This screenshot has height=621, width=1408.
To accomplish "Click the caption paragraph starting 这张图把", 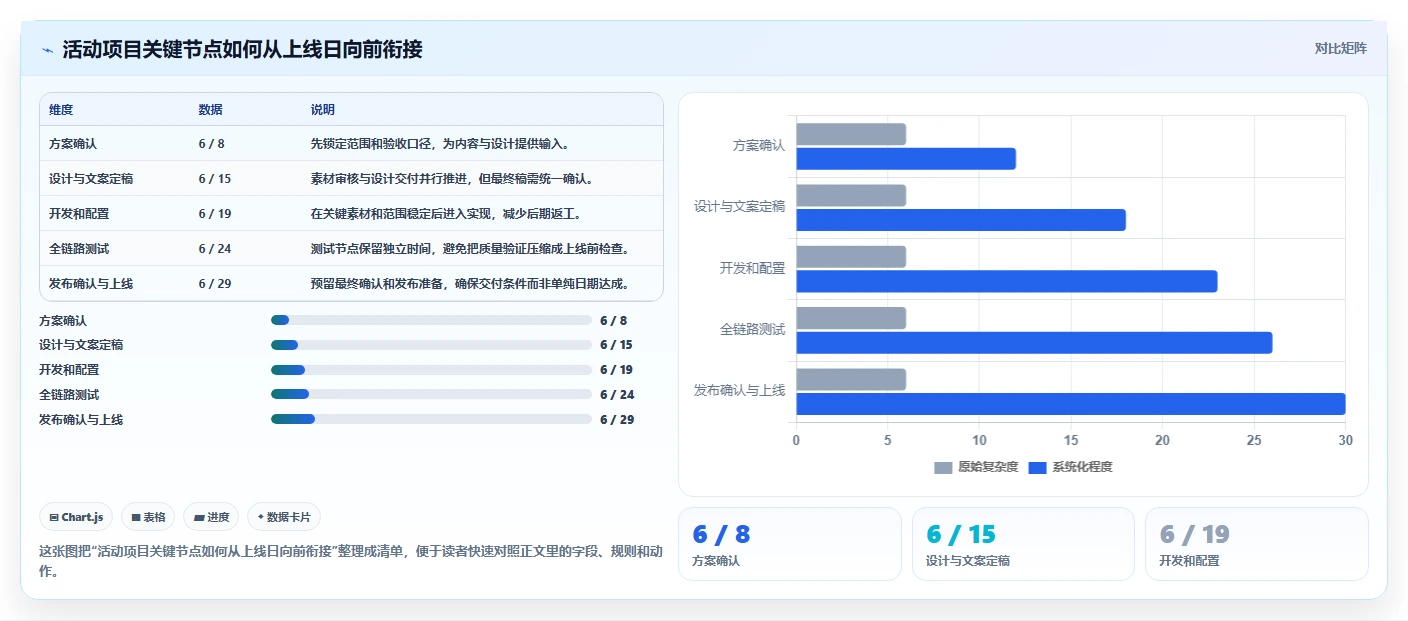I will pos(350,561).
